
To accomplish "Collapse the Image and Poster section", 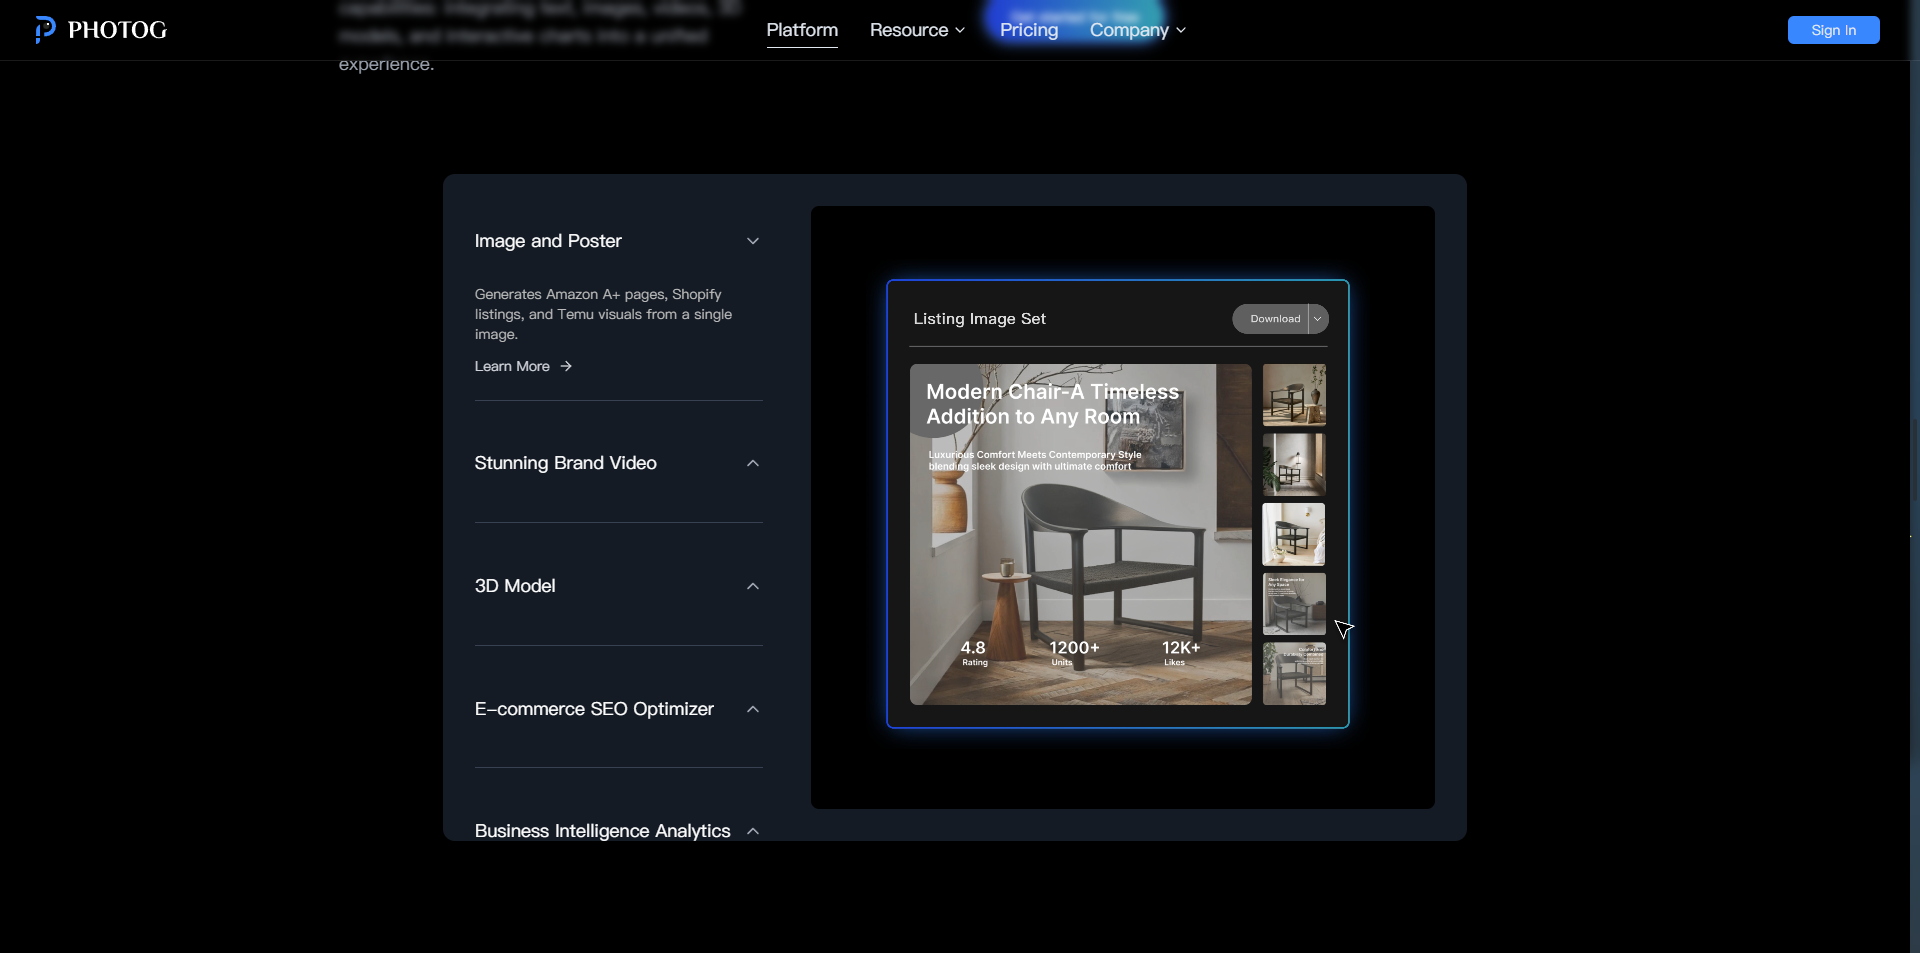I will (753, 242).
